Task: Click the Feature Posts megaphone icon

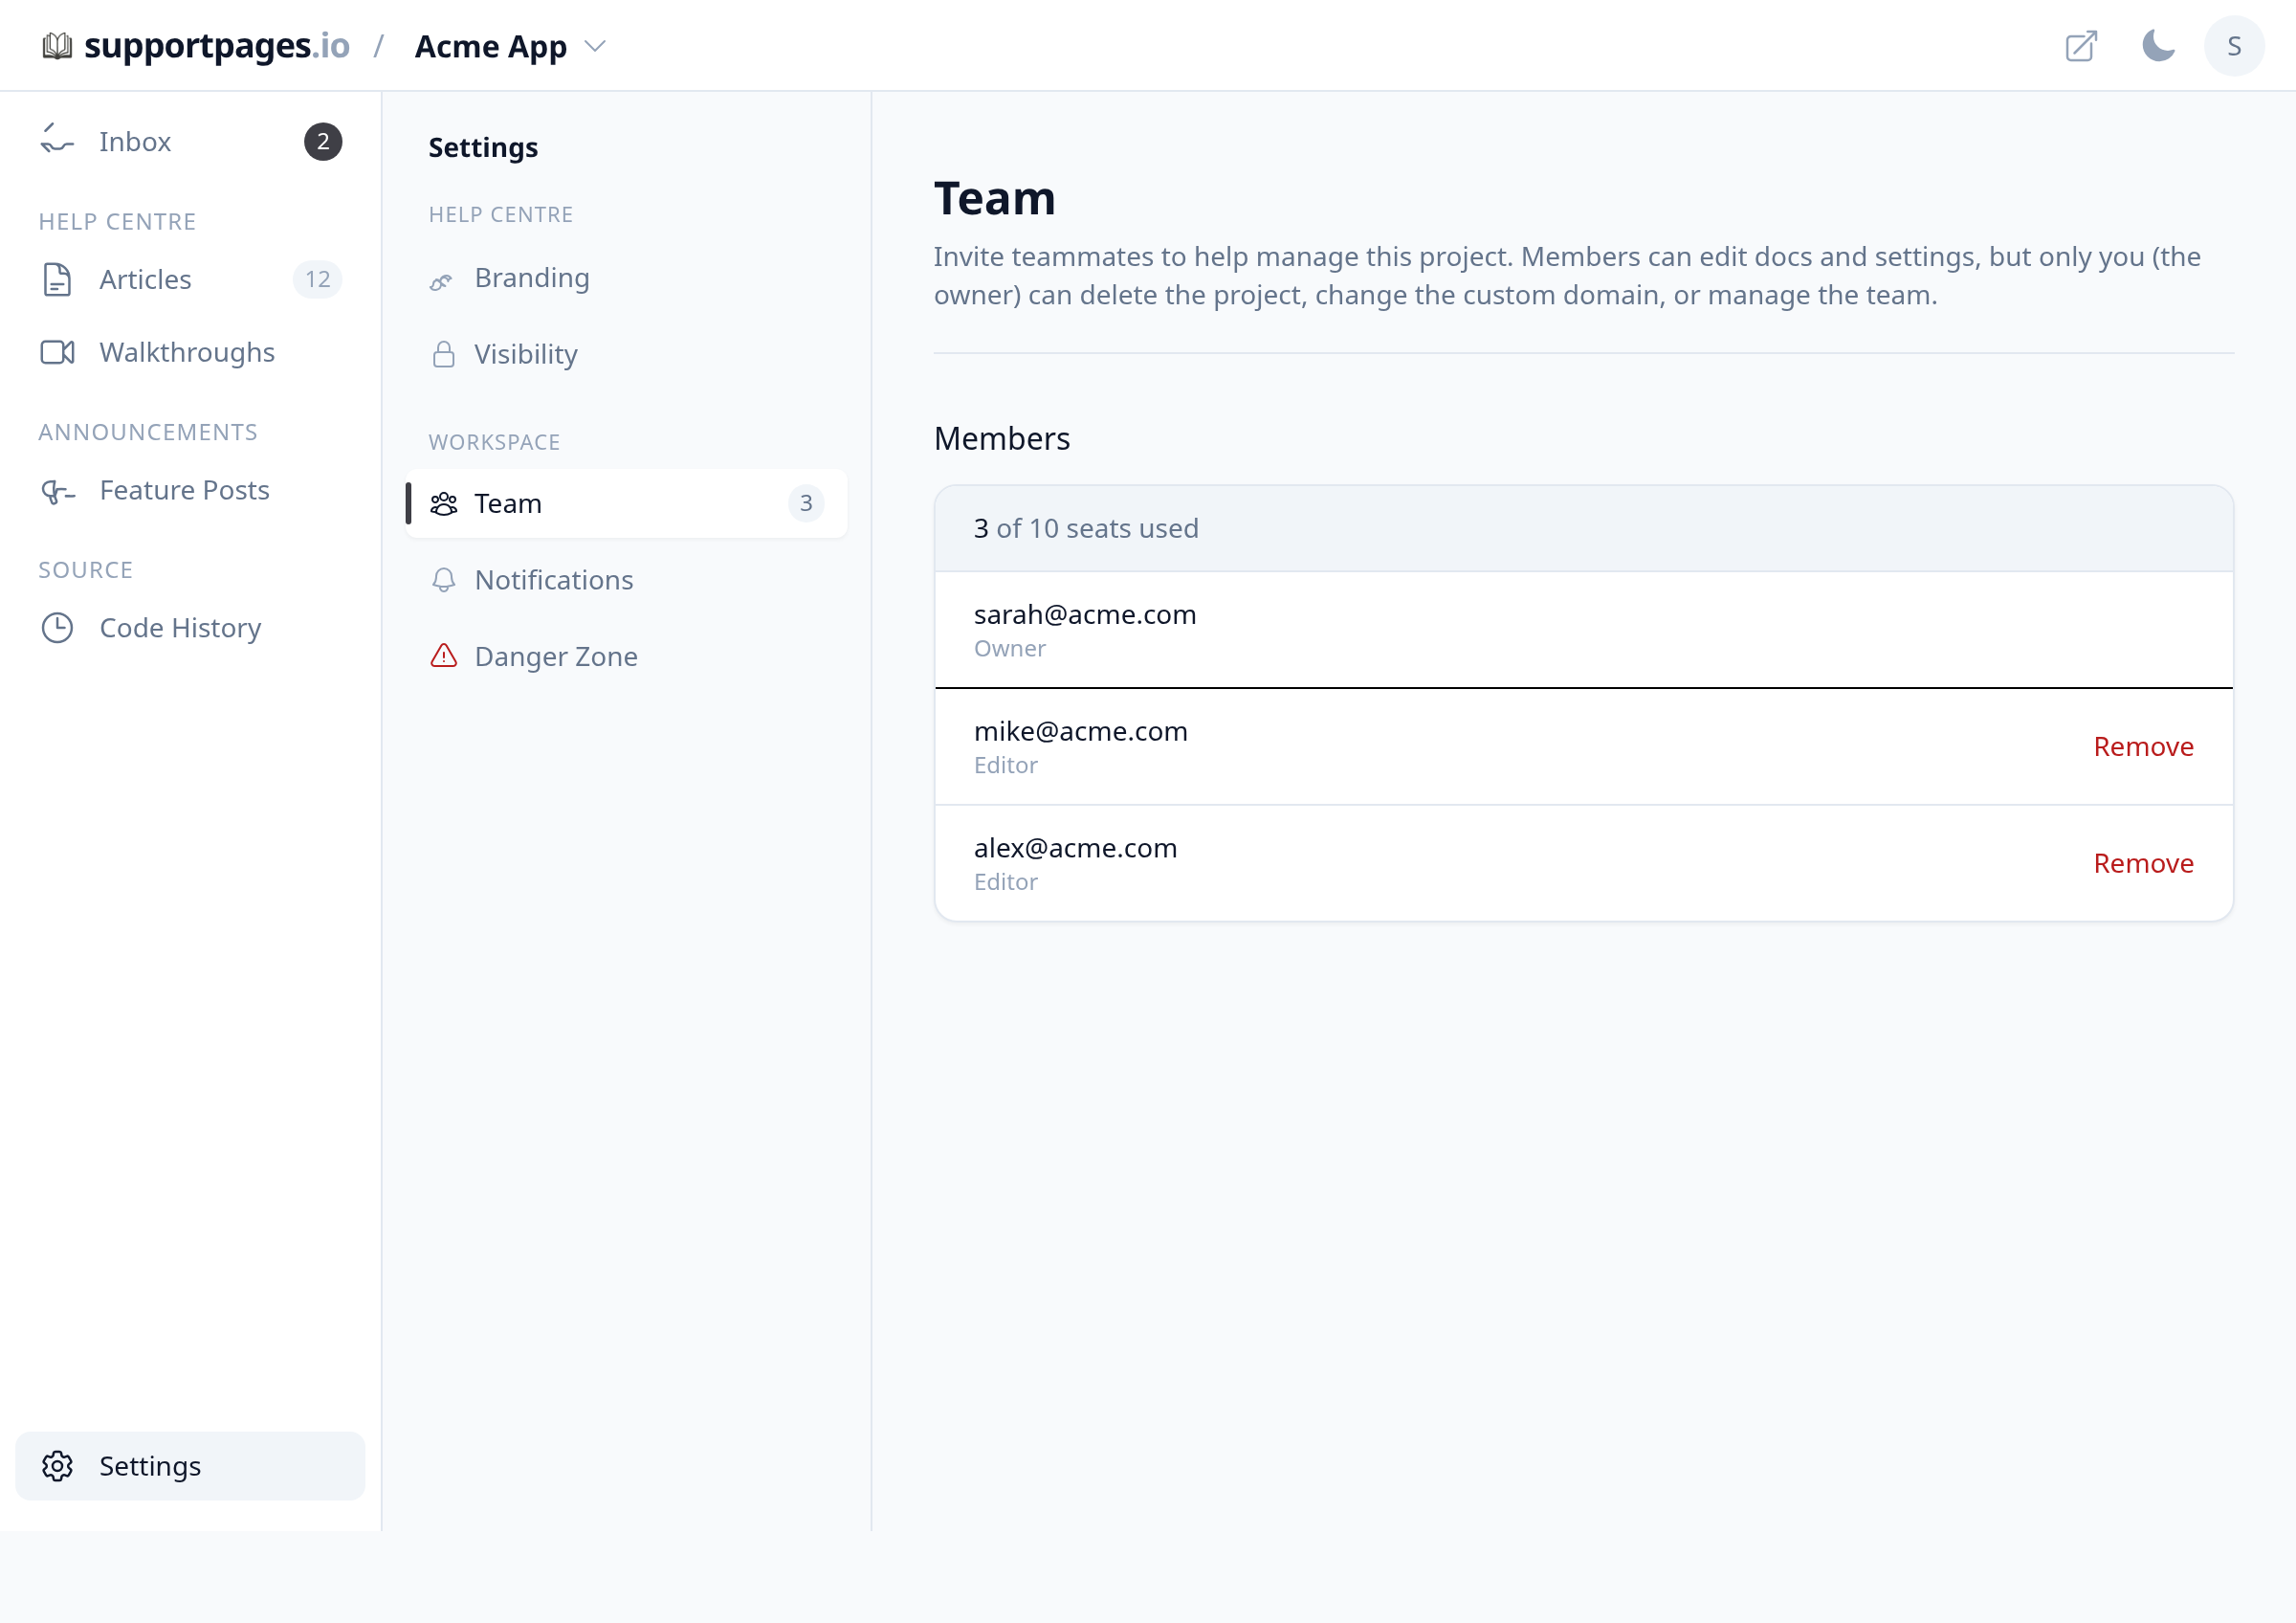Action: click(x=57, y=491)
